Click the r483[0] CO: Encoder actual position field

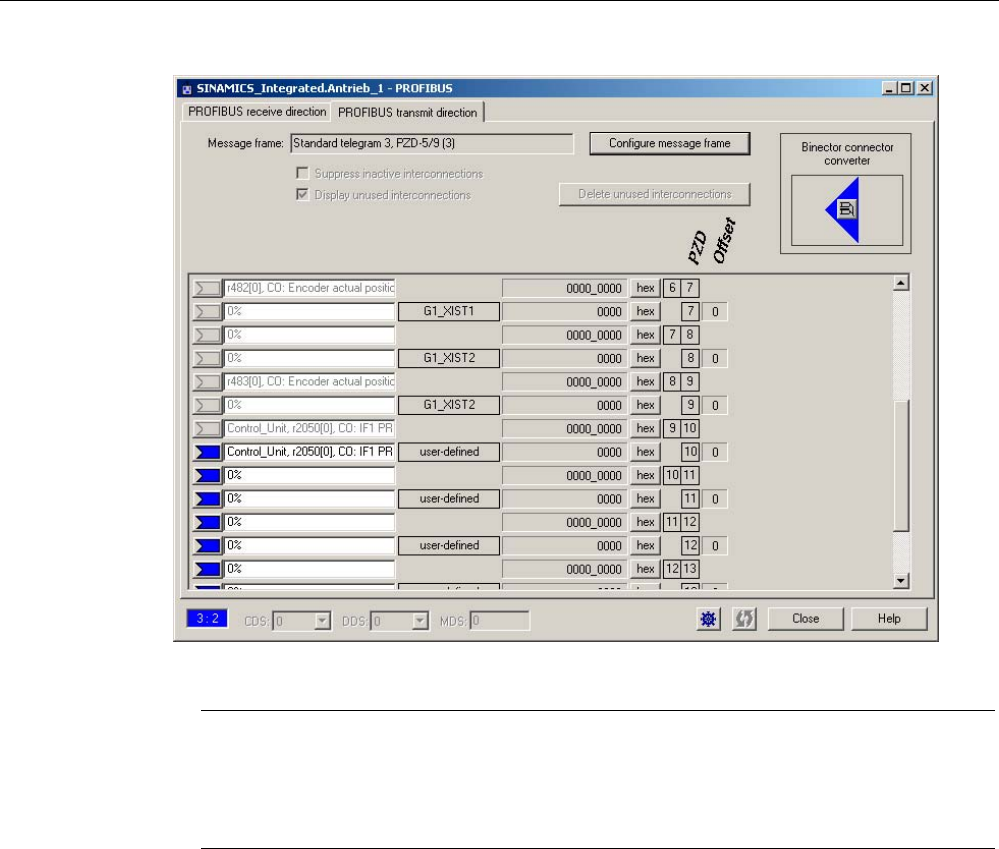point(310,382)
